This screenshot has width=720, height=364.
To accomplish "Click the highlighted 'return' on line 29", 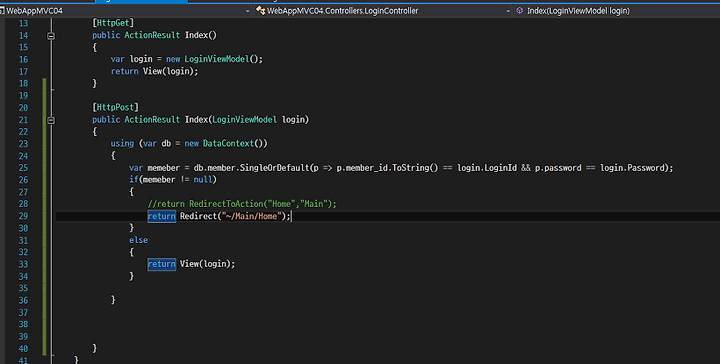I will pyautogui.click(x=162, y=216).
